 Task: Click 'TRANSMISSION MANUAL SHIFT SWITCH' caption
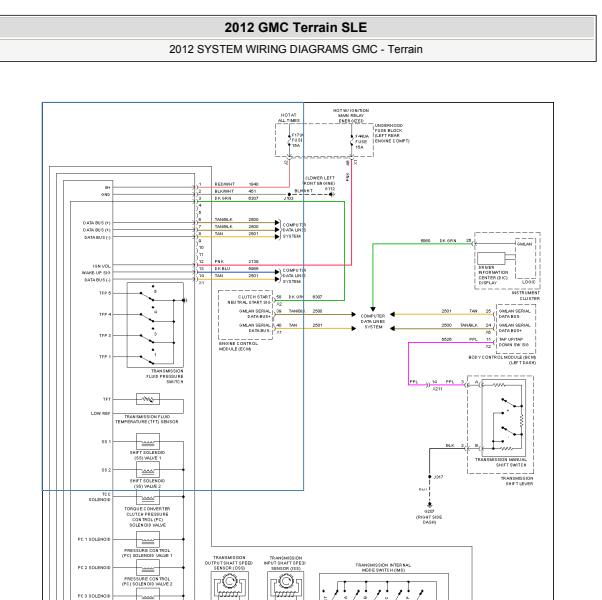501,462
